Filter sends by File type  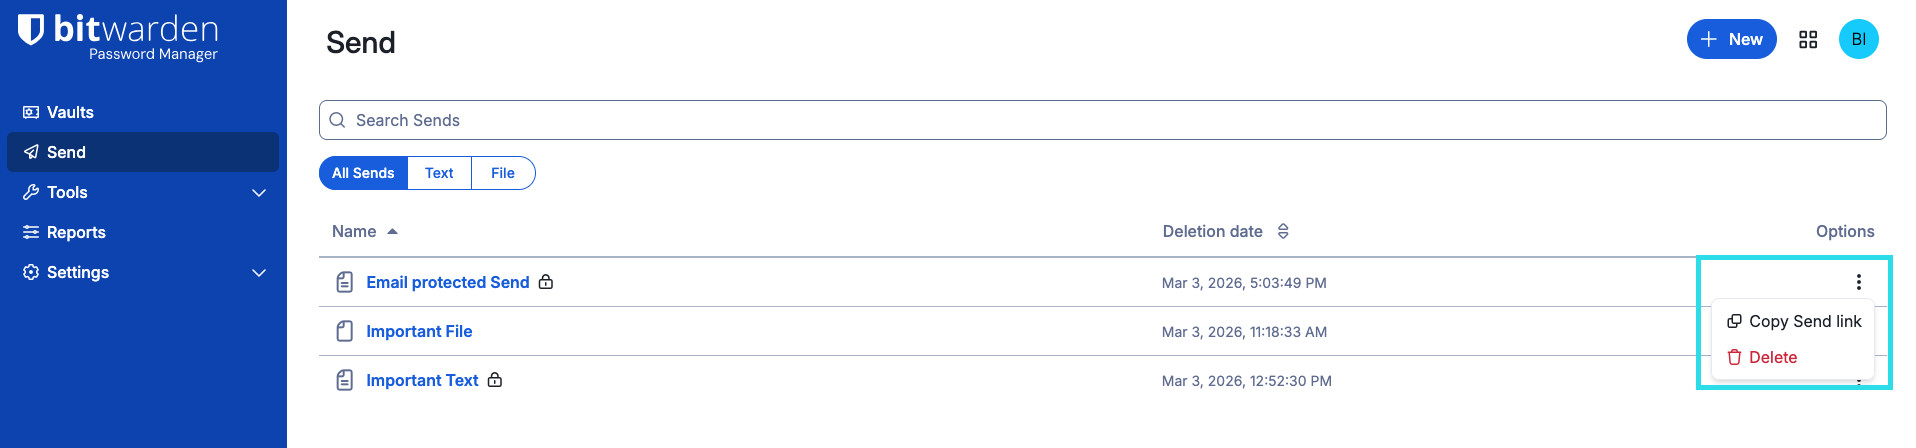[x=503, y=173]
